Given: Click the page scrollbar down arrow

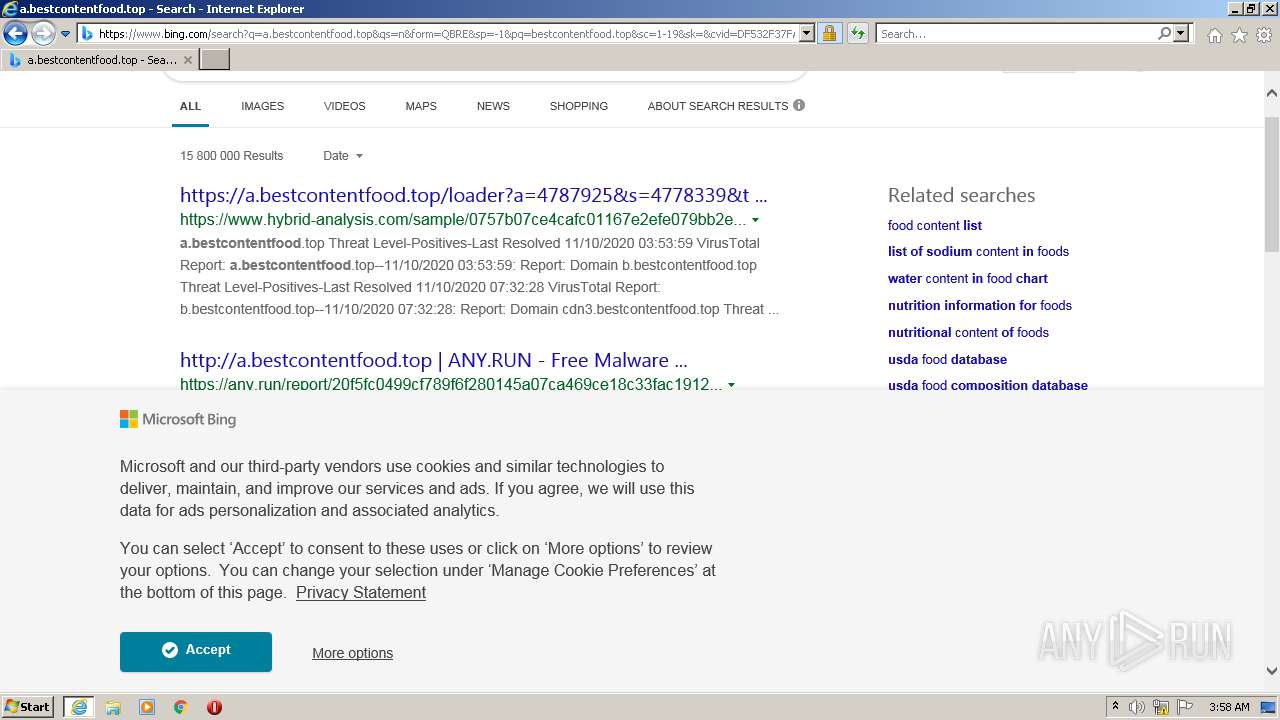Looking at the screenshot, I should (1272, 671).
